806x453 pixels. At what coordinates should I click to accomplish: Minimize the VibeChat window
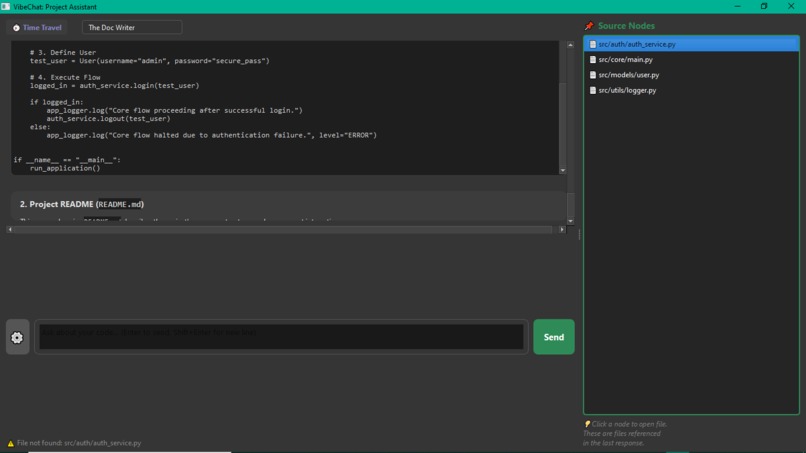click(737, 7)
